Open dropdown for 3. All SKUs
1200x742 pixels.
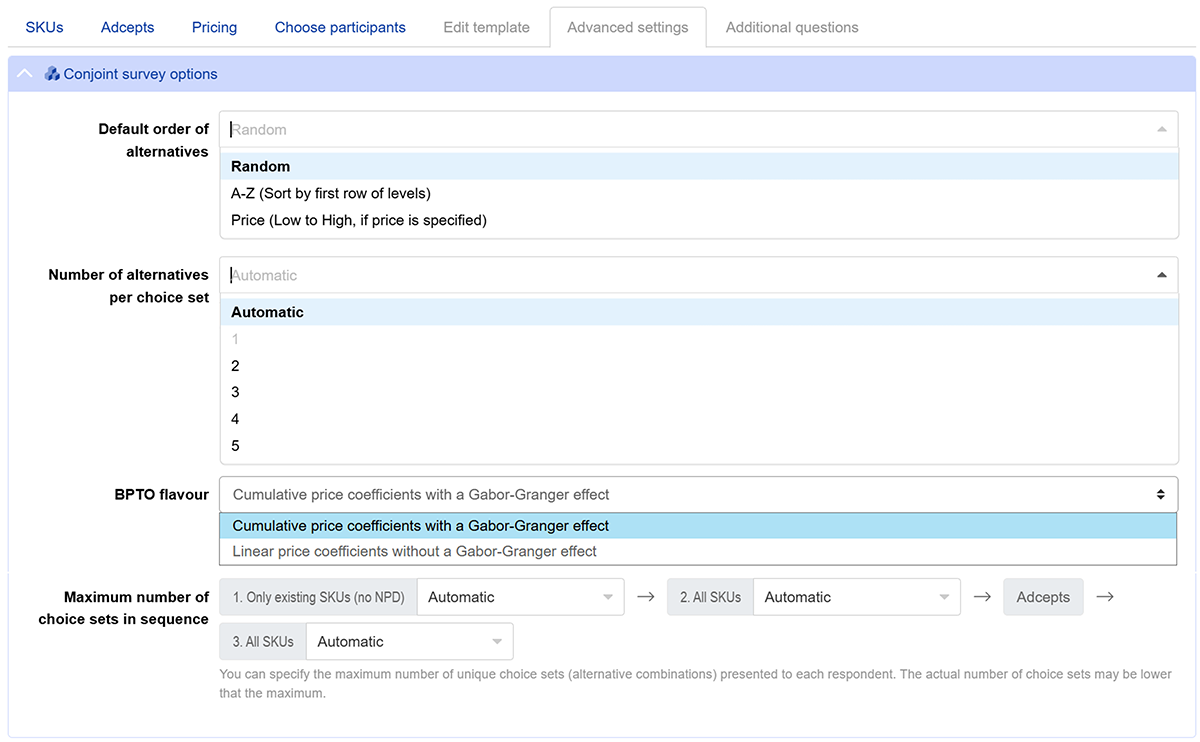coord(409,641)
